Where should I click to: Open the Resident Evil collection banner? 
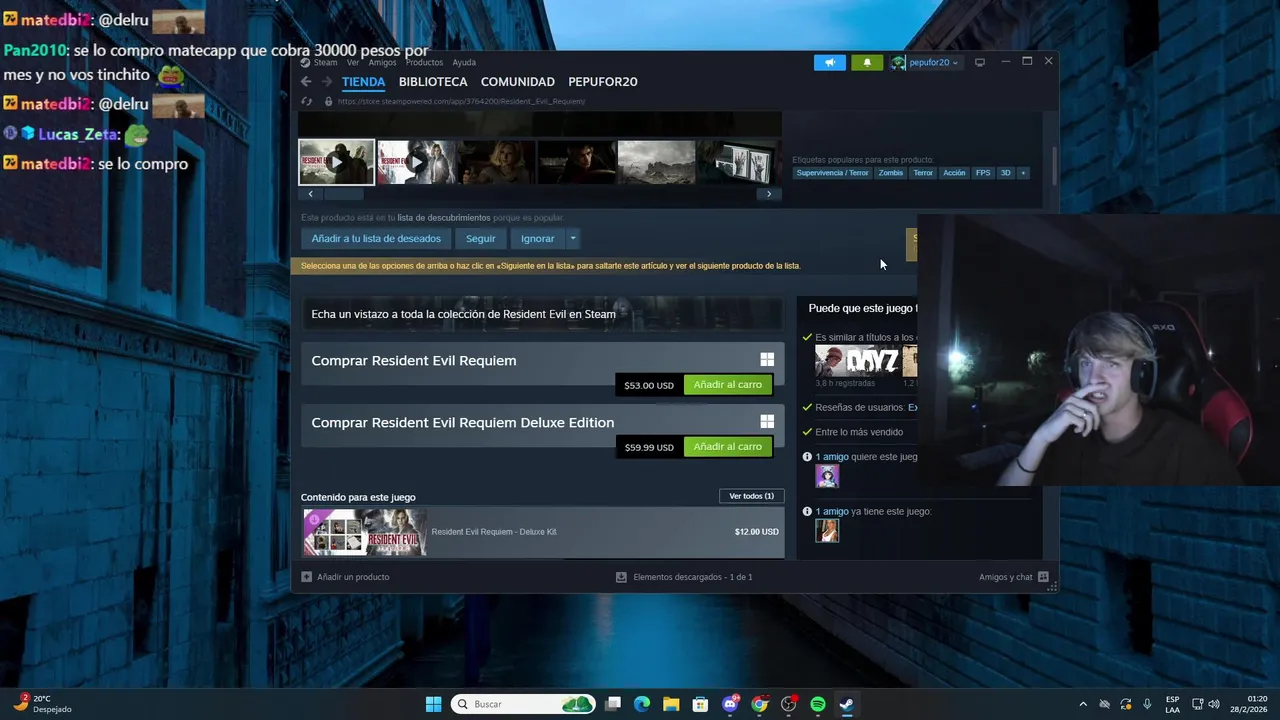point(542,314)
